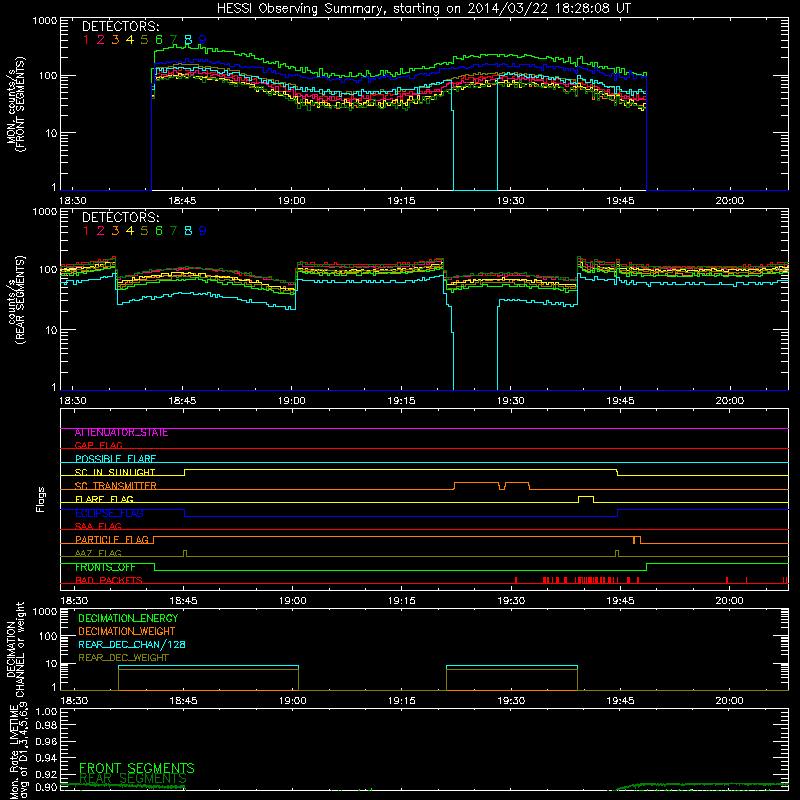This screenshot has width=800, height=800.
Task: Click the SAA_FLAG label
Action: point(98,527)
